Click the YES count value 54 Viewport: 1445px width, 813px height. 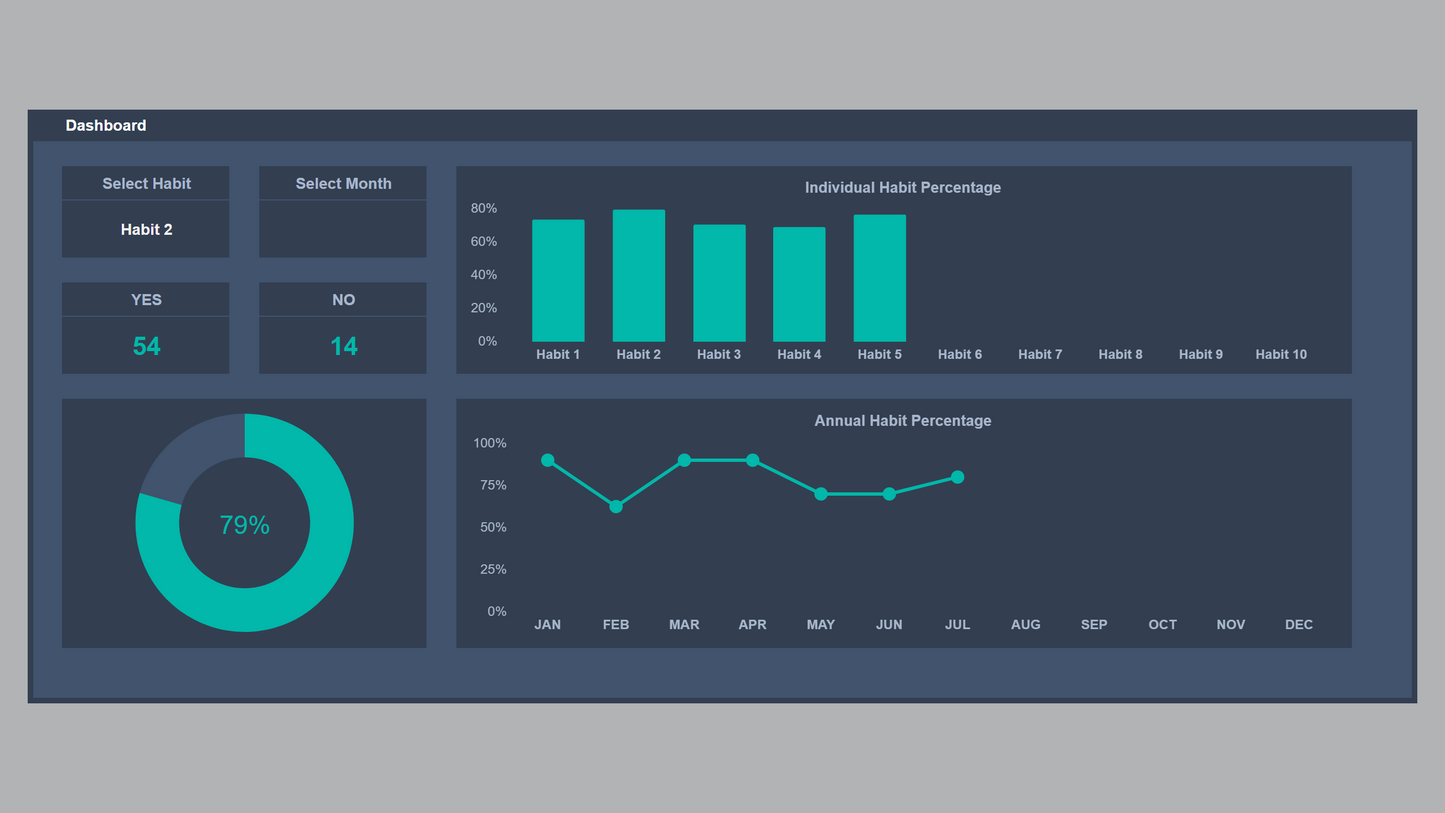[146, 346]
